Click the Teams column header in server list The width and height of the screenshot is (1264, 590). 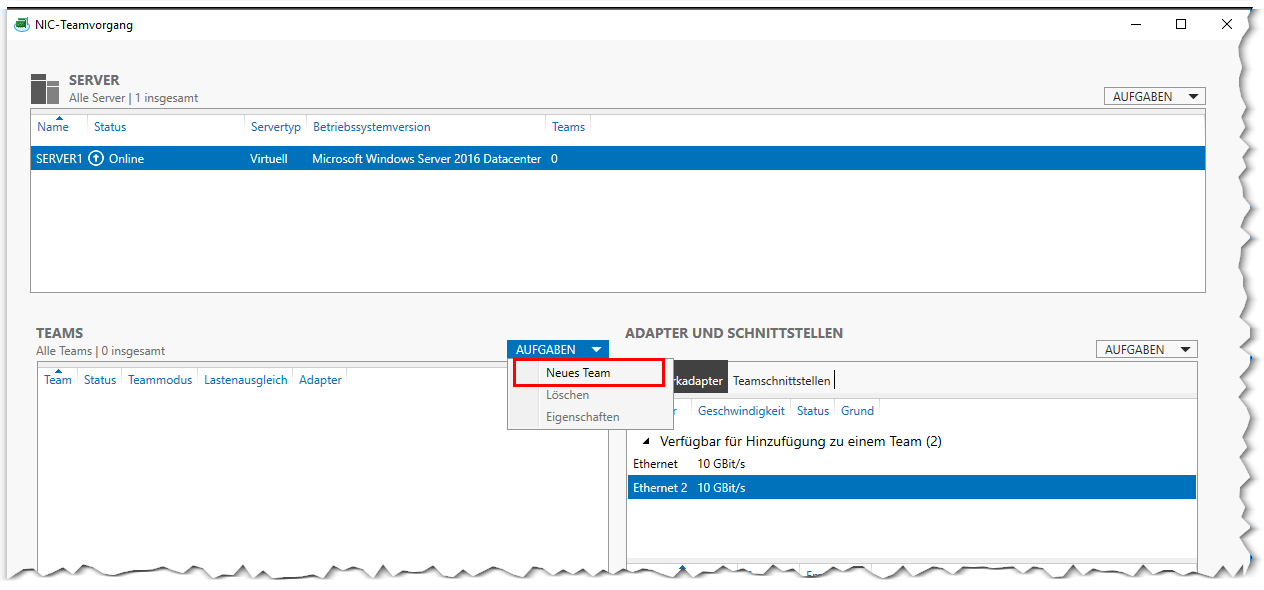[568, 127]
